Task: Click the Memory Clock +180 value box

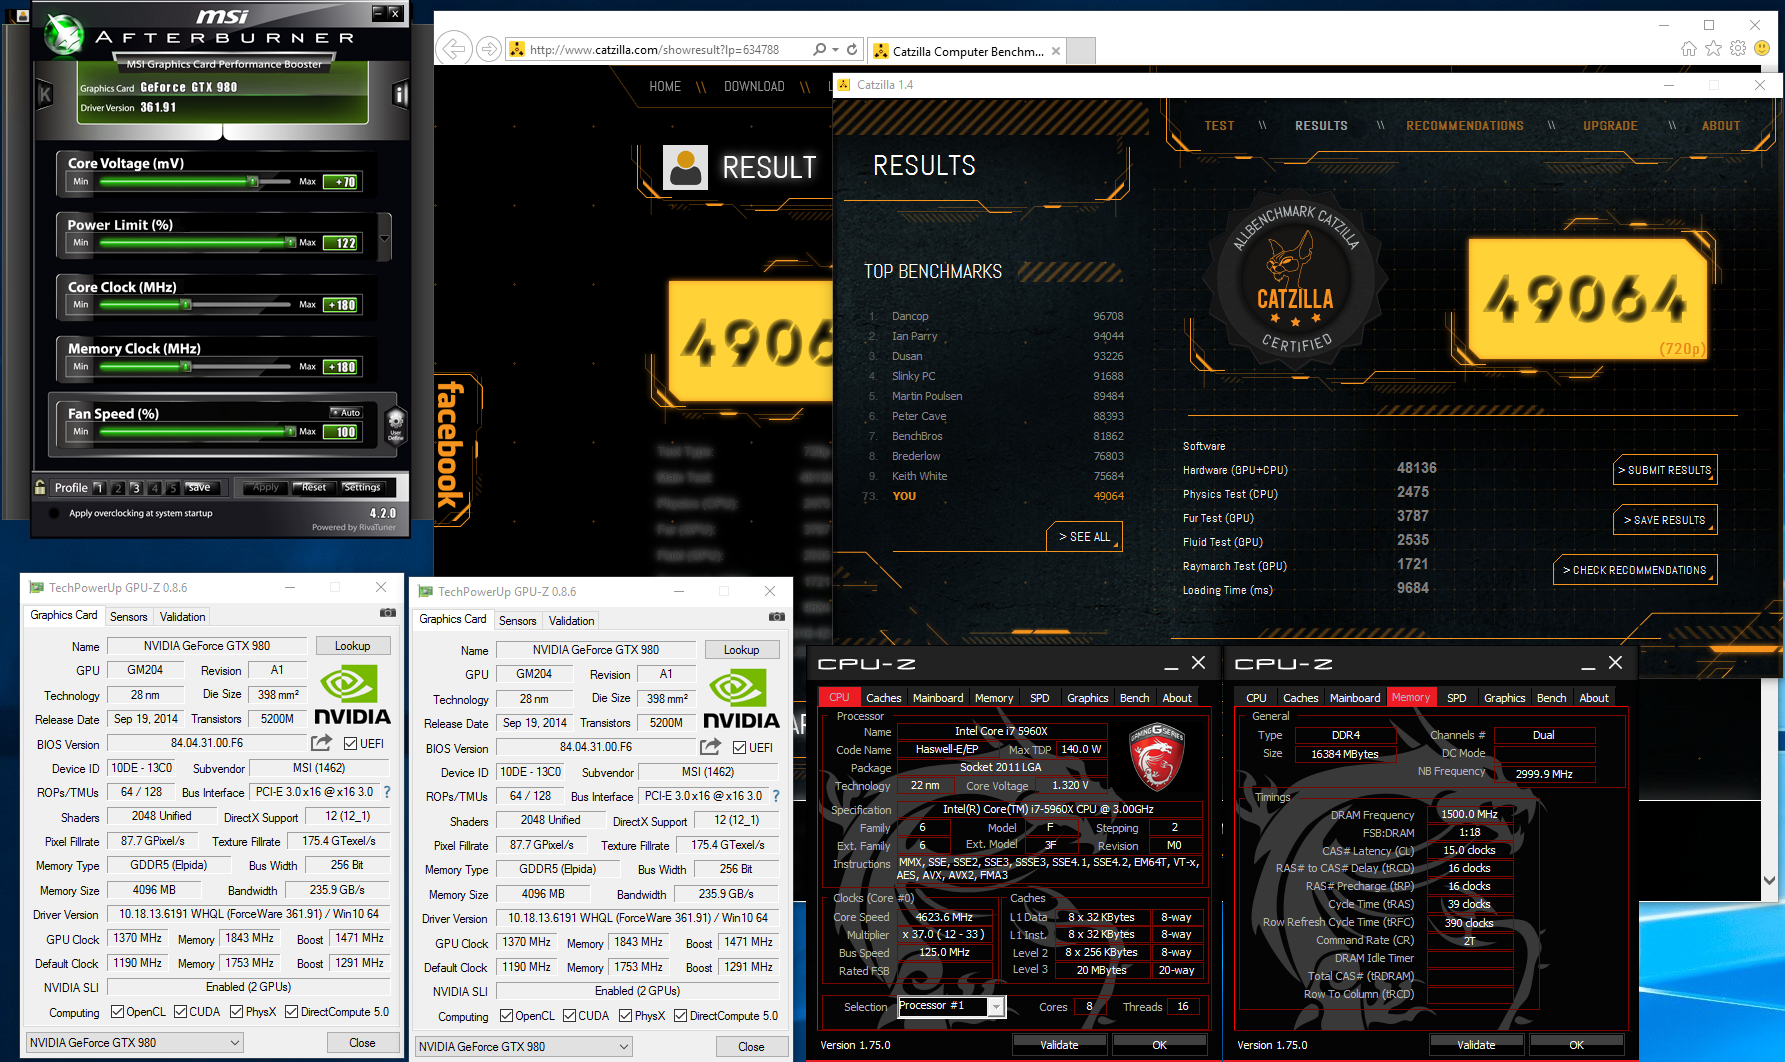Action: [x=342, y=367]
